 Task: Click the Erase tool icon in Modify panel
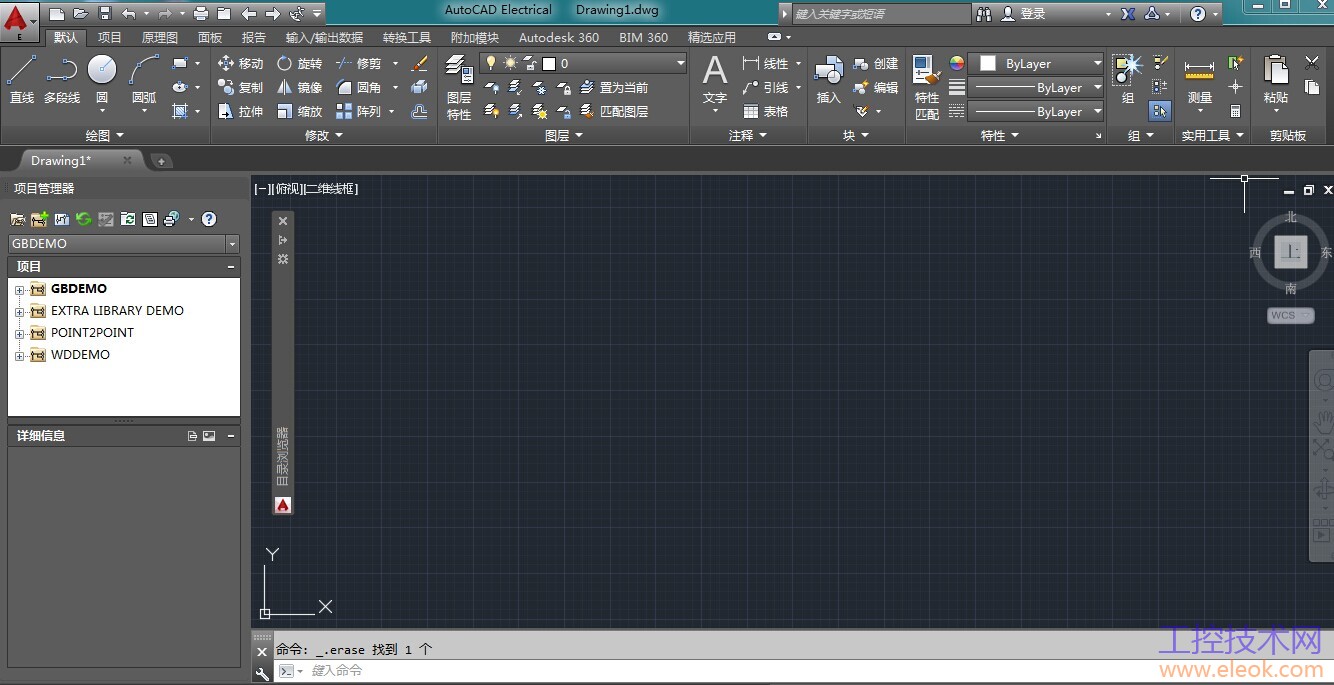point(420,63)
